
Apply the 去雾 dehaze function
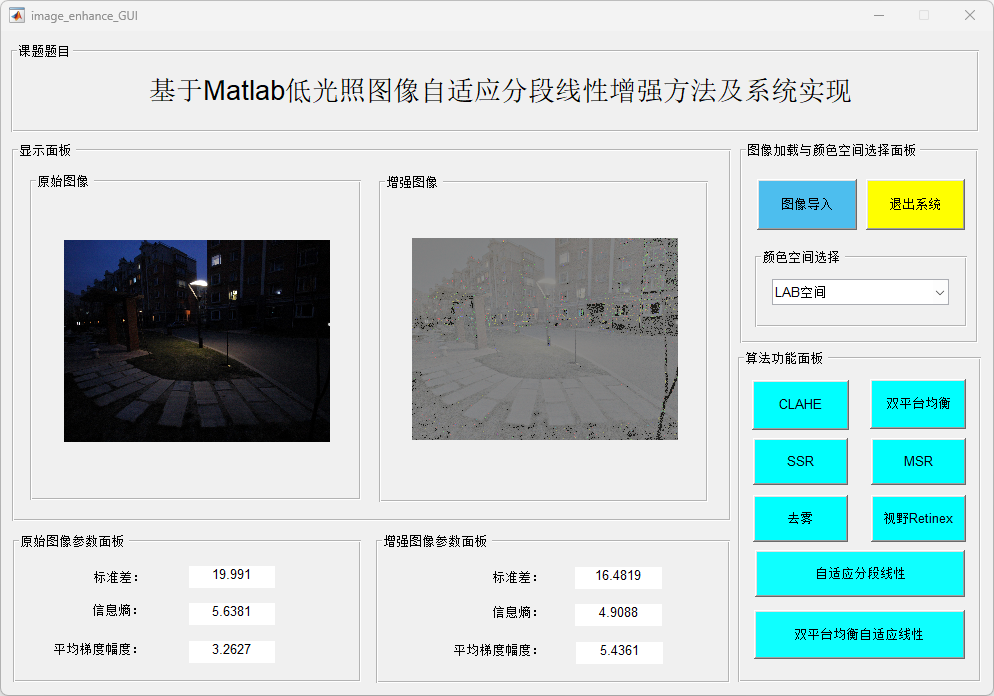click(x=800, y=518)
